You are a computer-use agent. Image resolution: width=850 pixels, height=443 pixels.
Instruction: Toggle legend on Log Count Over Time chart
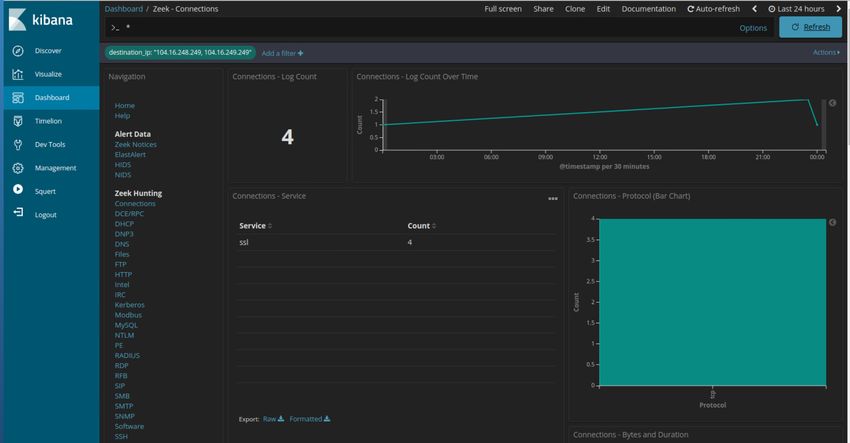point(832,103)
